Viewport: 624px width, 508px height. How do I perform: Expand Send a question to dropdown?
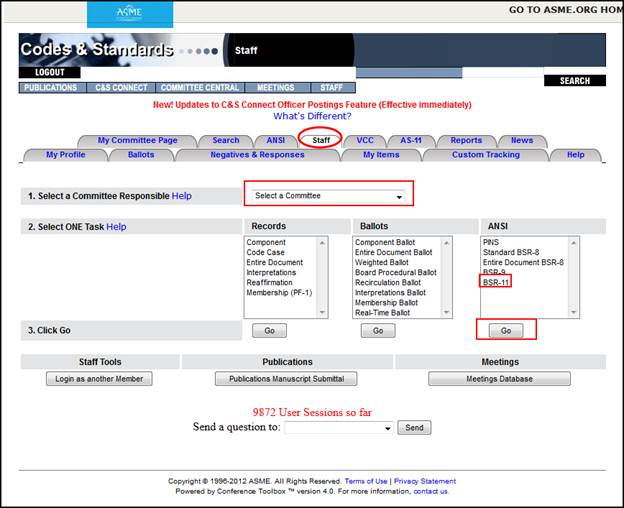[x=339, y=428]
